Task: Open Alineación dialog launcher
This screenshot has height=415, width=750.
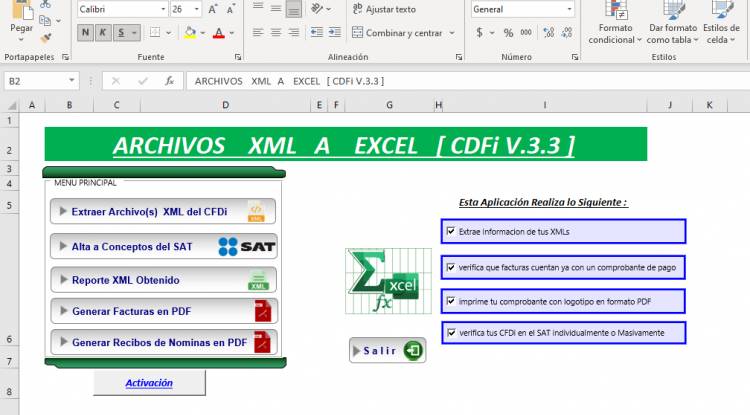Action: tap(459, 57)
